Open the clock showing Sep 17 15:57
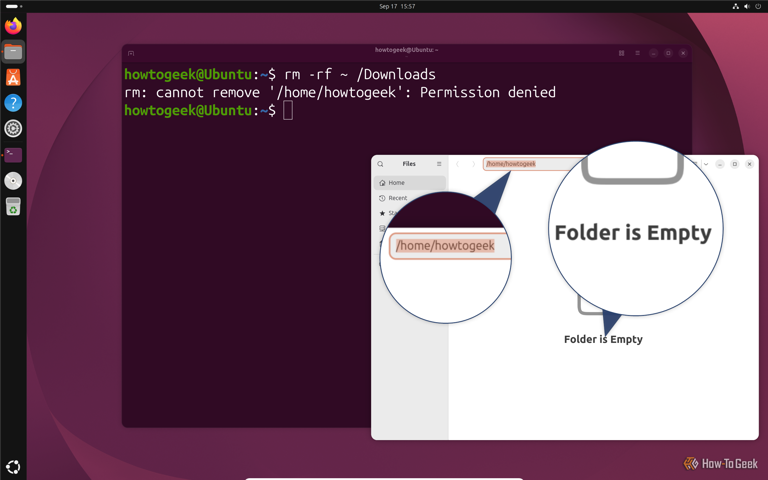 [x=397, y=6]
